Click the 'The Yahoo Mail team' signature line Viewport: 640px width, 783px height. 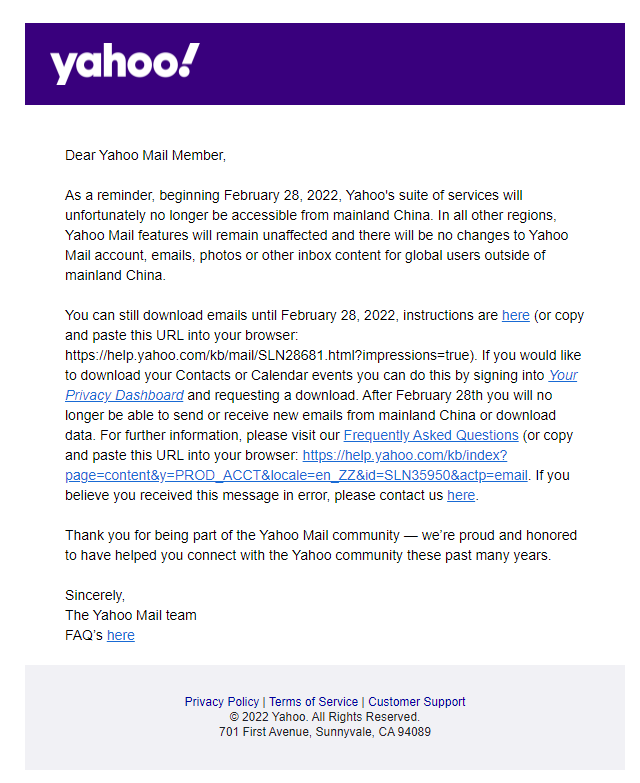coord(131,615)
